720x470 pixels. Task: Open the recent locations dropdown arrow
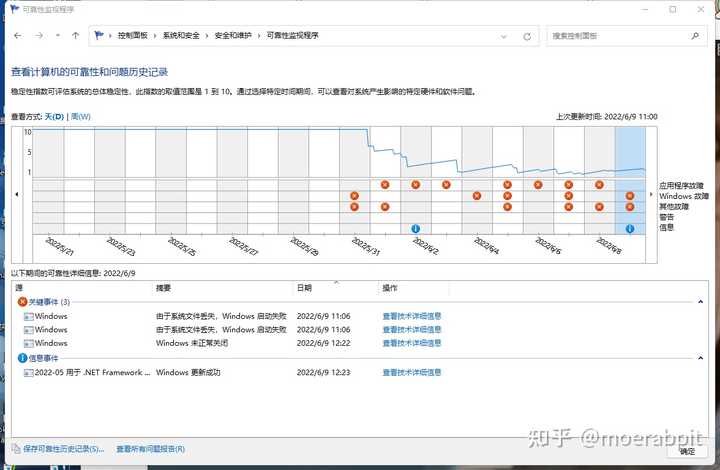click(x=58, y=35)
